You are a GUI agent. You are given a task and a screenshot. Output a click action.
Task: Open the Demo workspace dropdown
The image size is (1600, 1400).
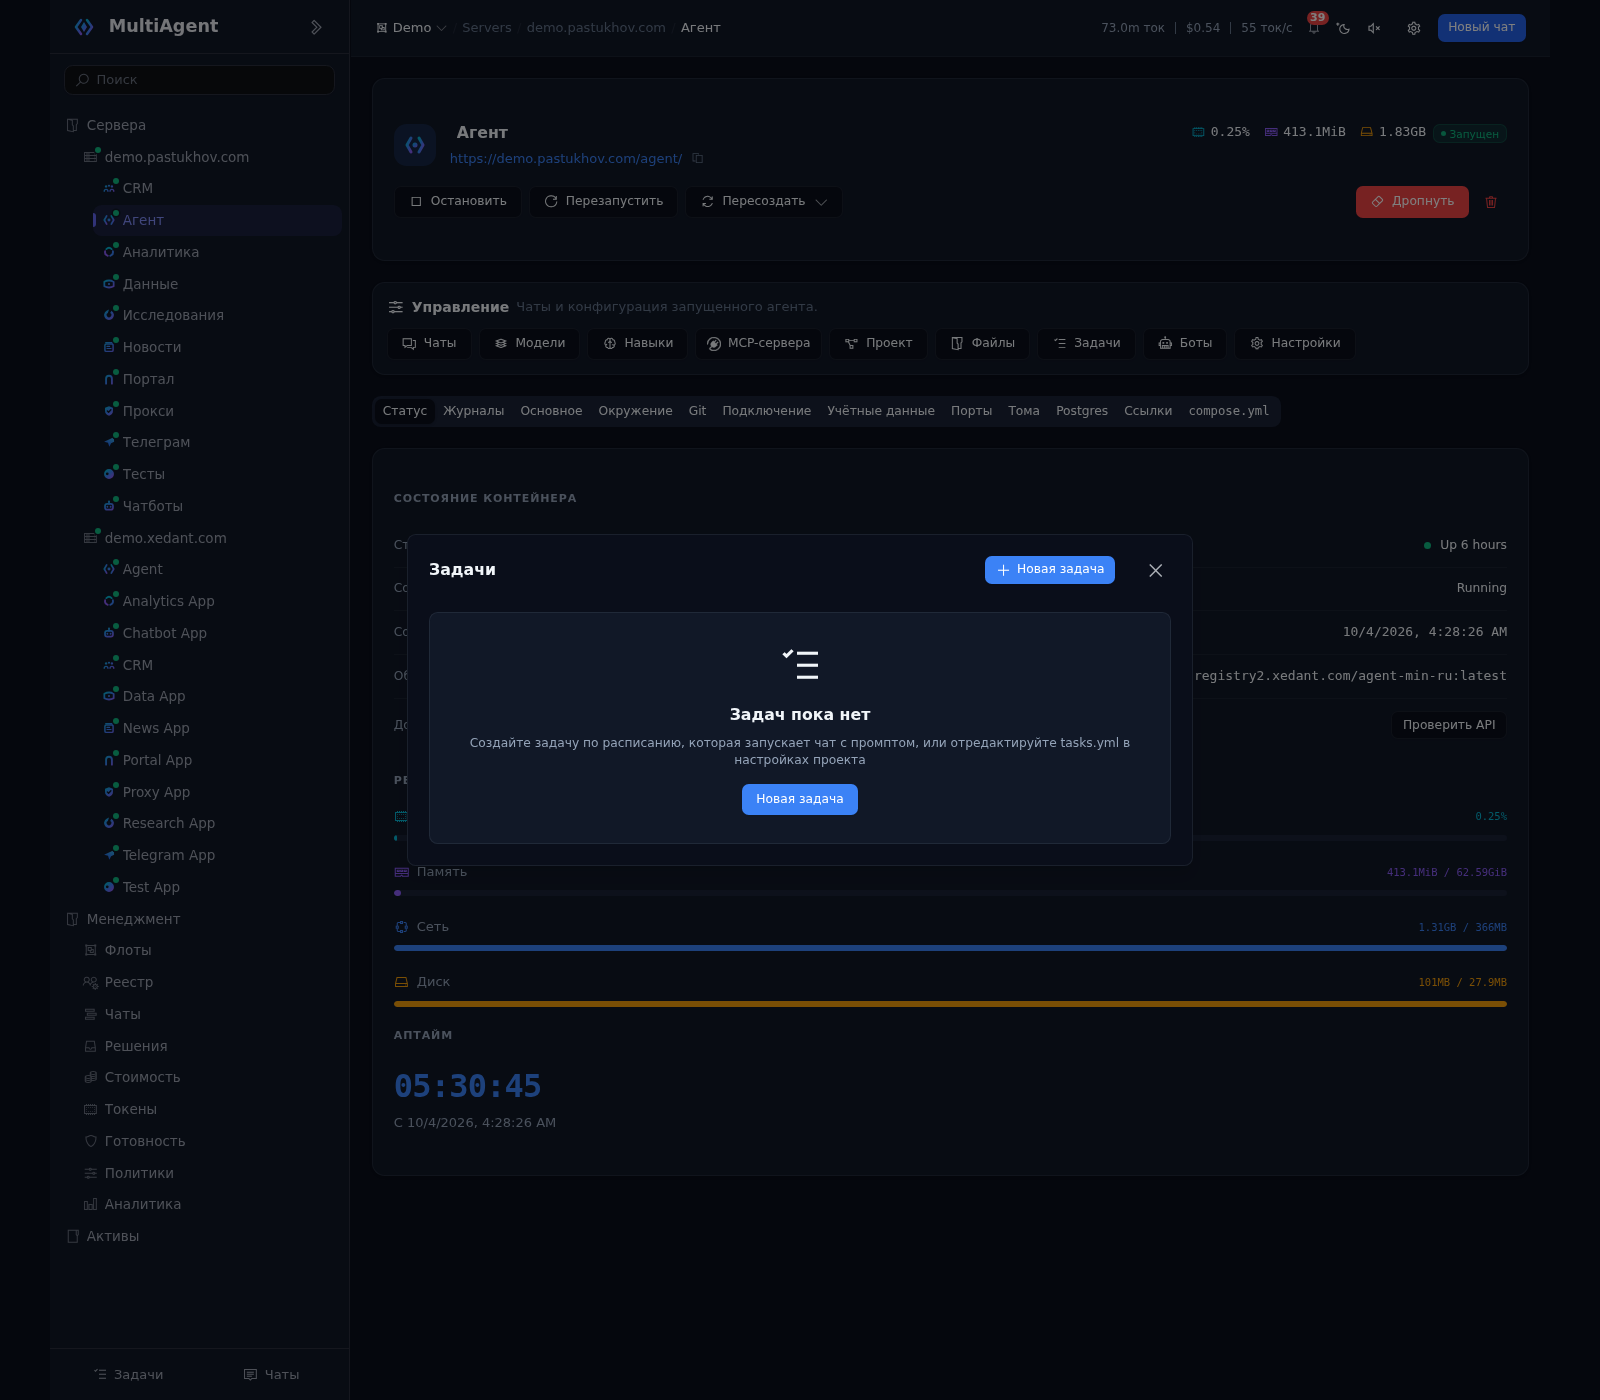(411, 28)
